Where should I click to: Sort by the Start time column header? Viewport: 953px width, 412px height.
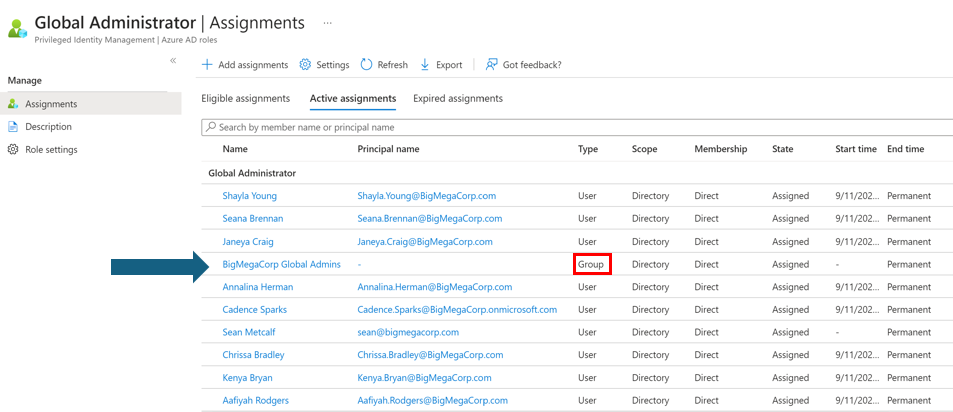(855, 149)
